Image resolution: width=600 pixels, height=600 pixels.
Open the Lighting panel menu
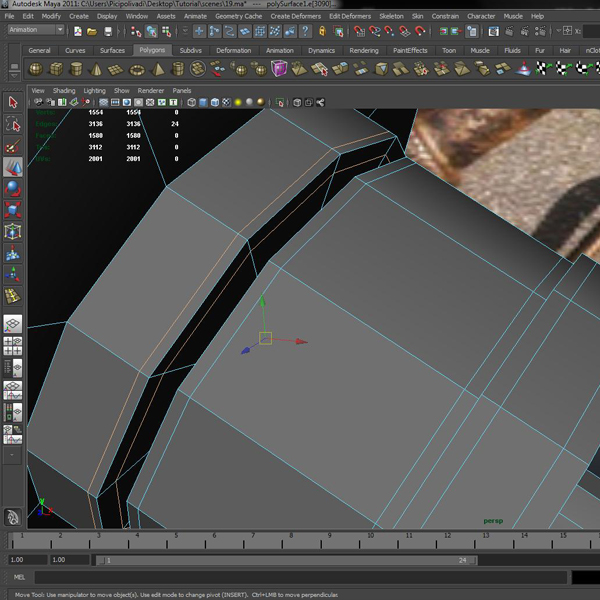point(95,91)
